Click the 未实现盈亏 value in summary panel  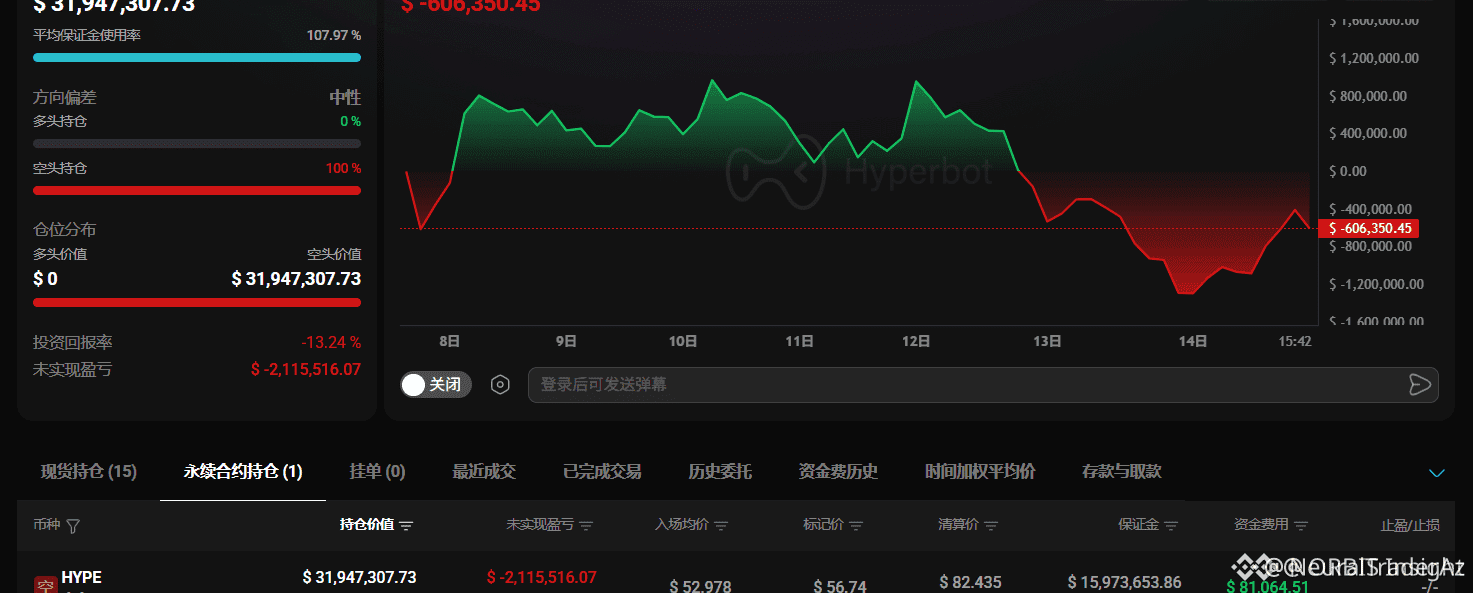[x=306, y=370]
